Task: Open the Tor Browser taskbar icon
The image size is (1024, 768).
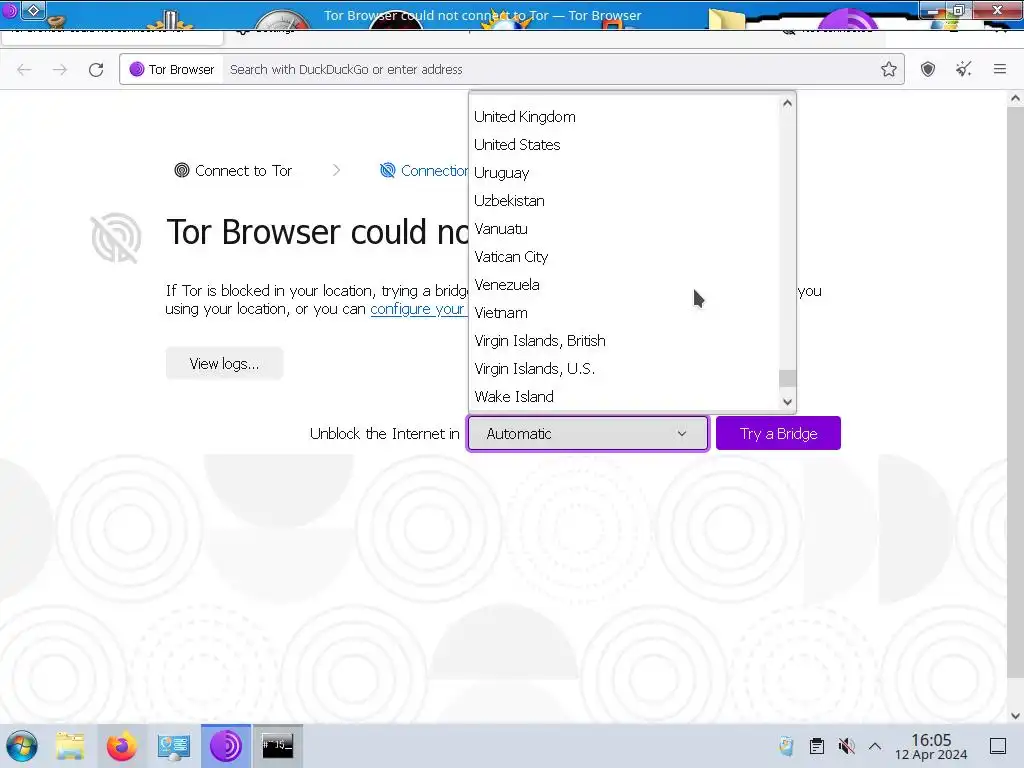Action: [225, 746]
